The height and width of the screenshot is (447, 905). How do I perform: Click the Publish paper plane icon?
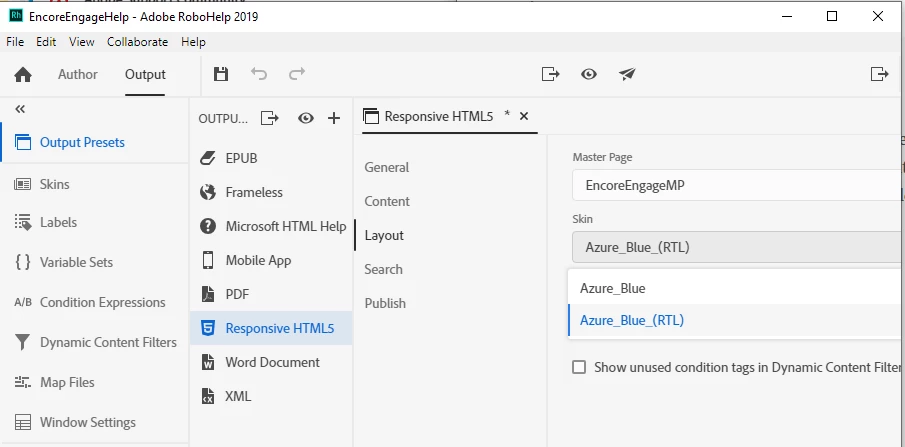click(627, 74)
